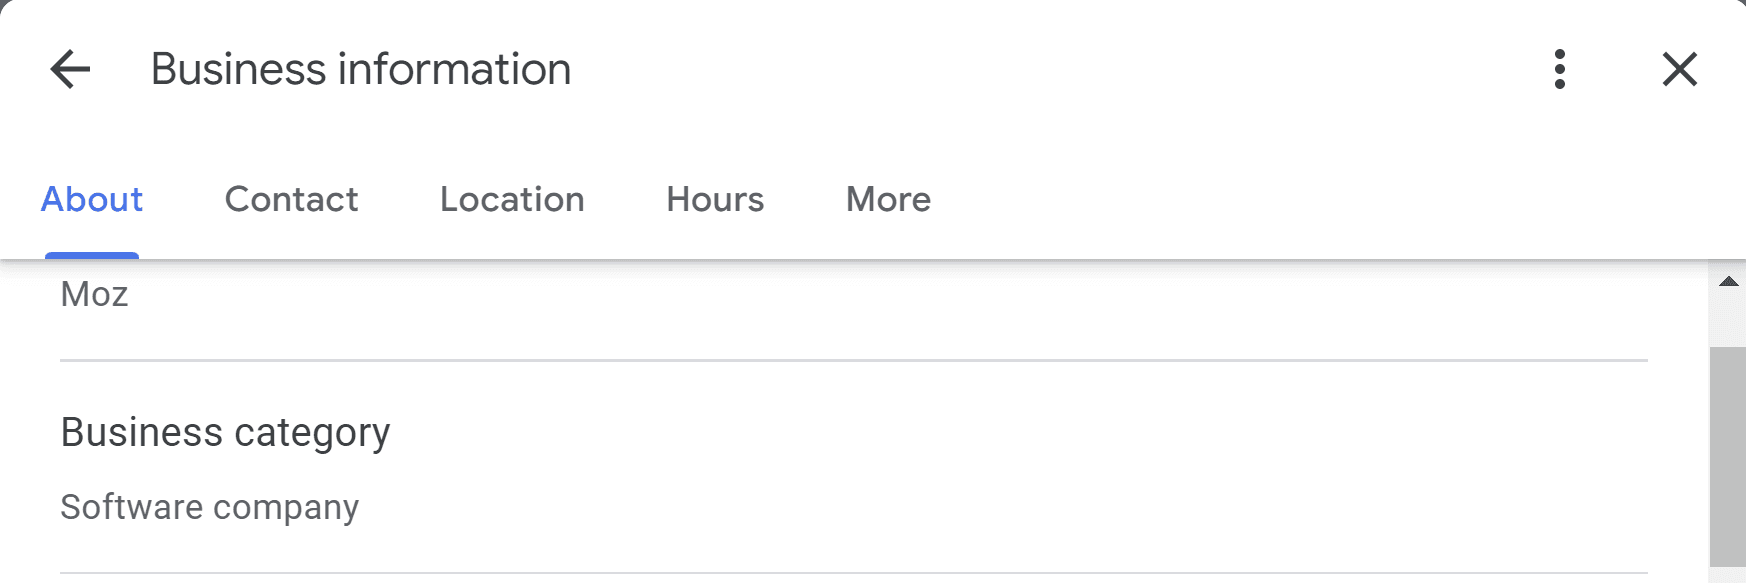Screen dimensions: 1746x583
Task: Click the divider below Software company
Action: [x=853, y=573]
